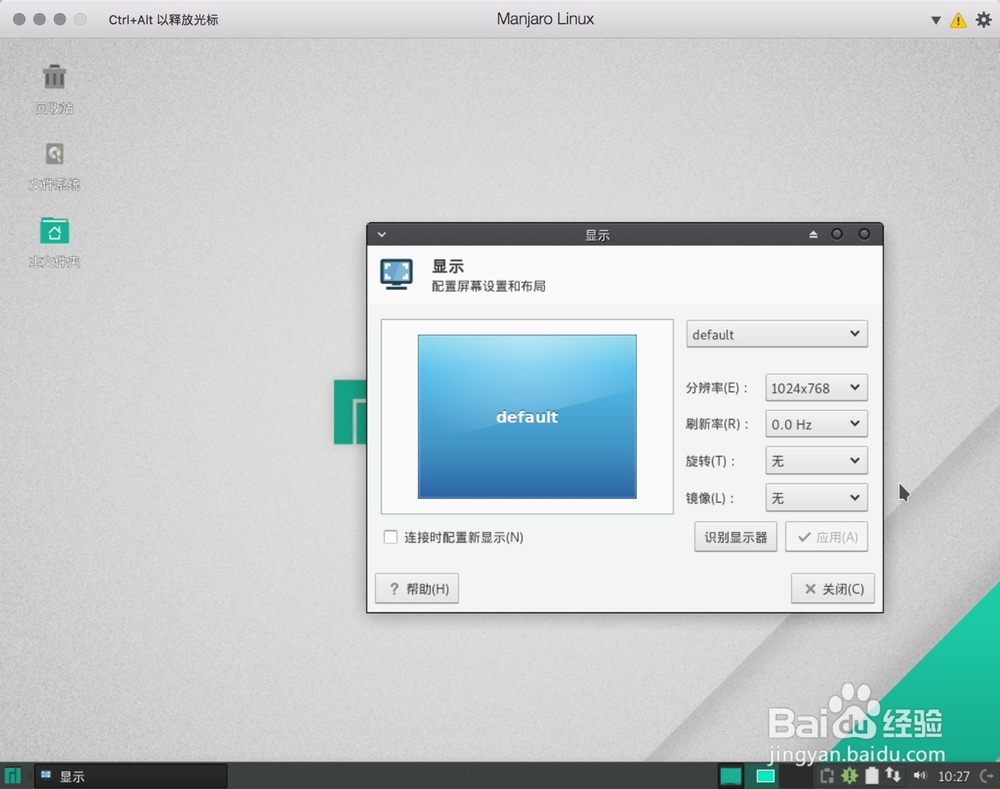Open the rotation (旋转) dropdown
Screen dimensions: 1000x789
click(x=816, y=461)
